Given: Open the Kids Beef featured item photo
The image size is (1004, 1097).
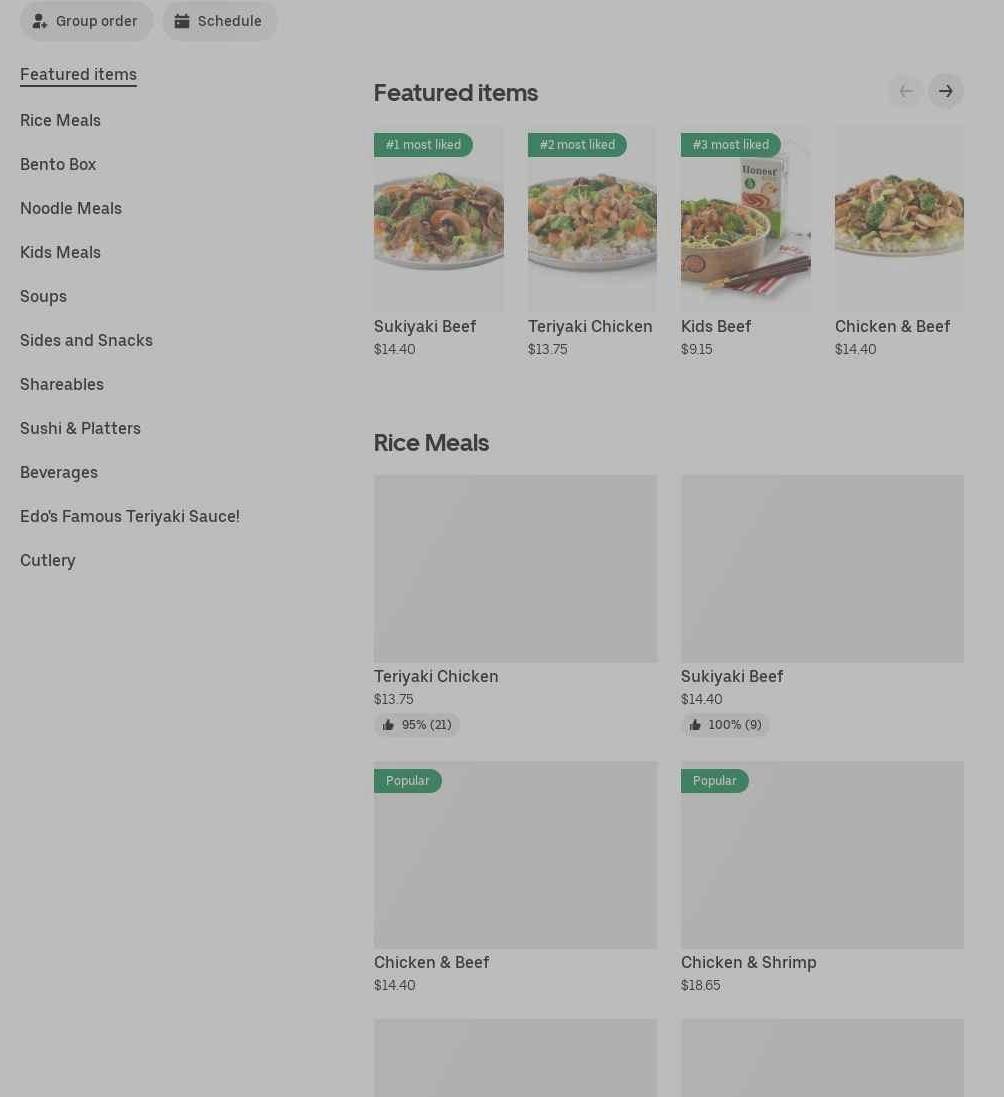Looking at the screenshot, I should click(x=745, y=218).
